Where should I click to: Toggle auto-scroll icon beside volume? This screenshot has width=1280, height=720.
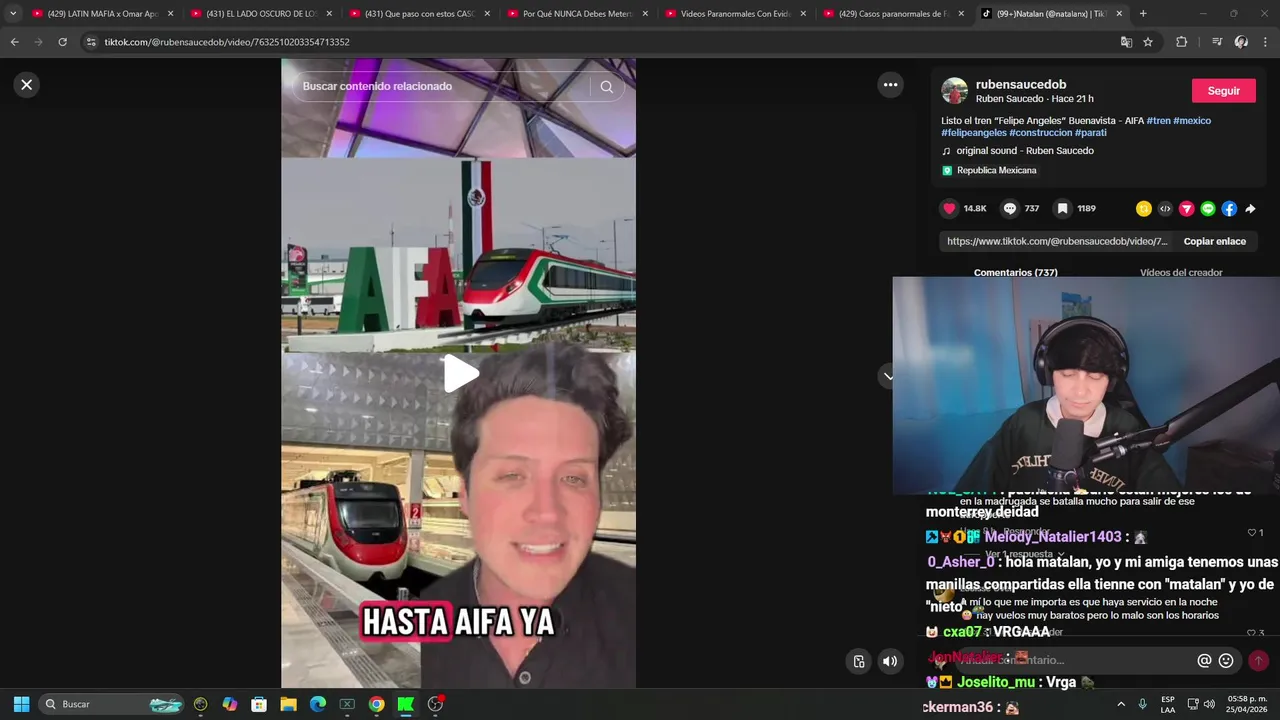click(858, 661)
